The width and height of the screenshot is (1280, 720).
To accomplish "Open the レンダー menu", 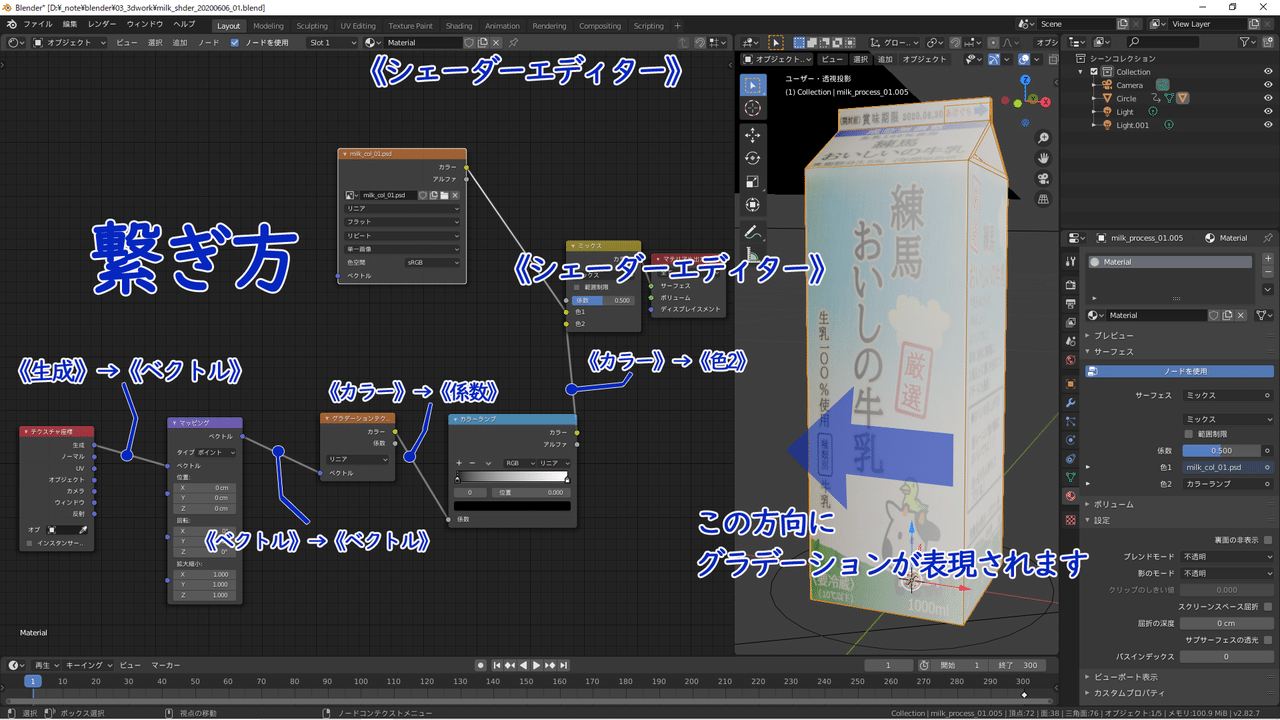I will (x=102, y=24).
